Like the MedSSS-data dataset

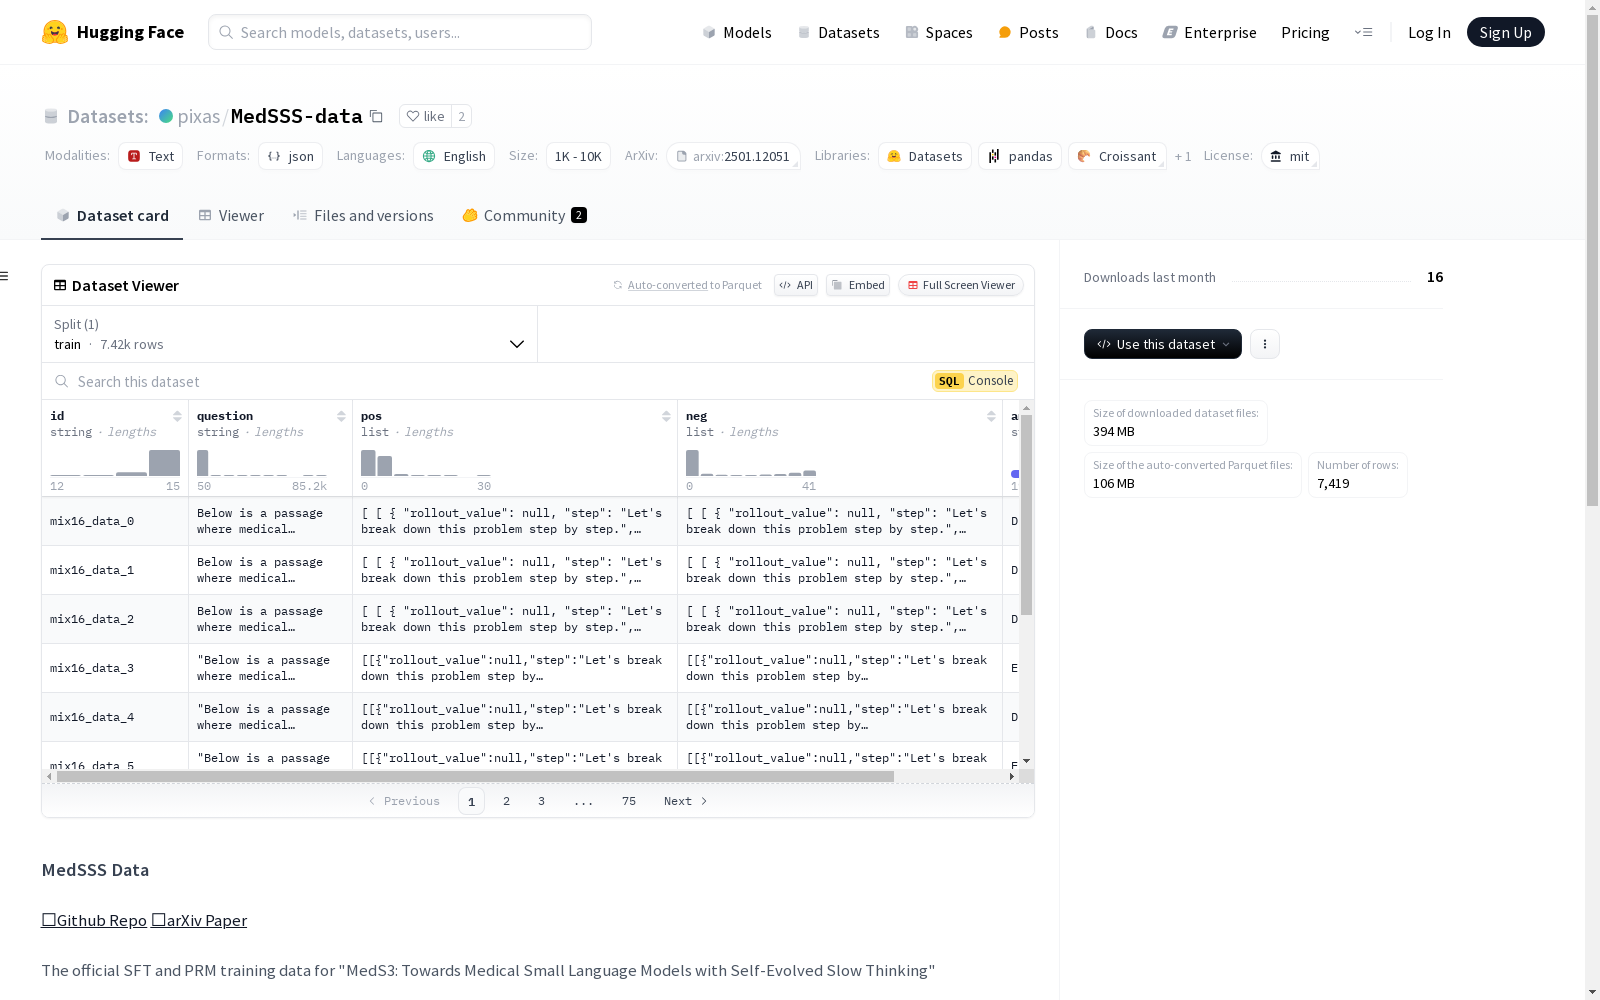pyautogui.click(x=425, y=116)
